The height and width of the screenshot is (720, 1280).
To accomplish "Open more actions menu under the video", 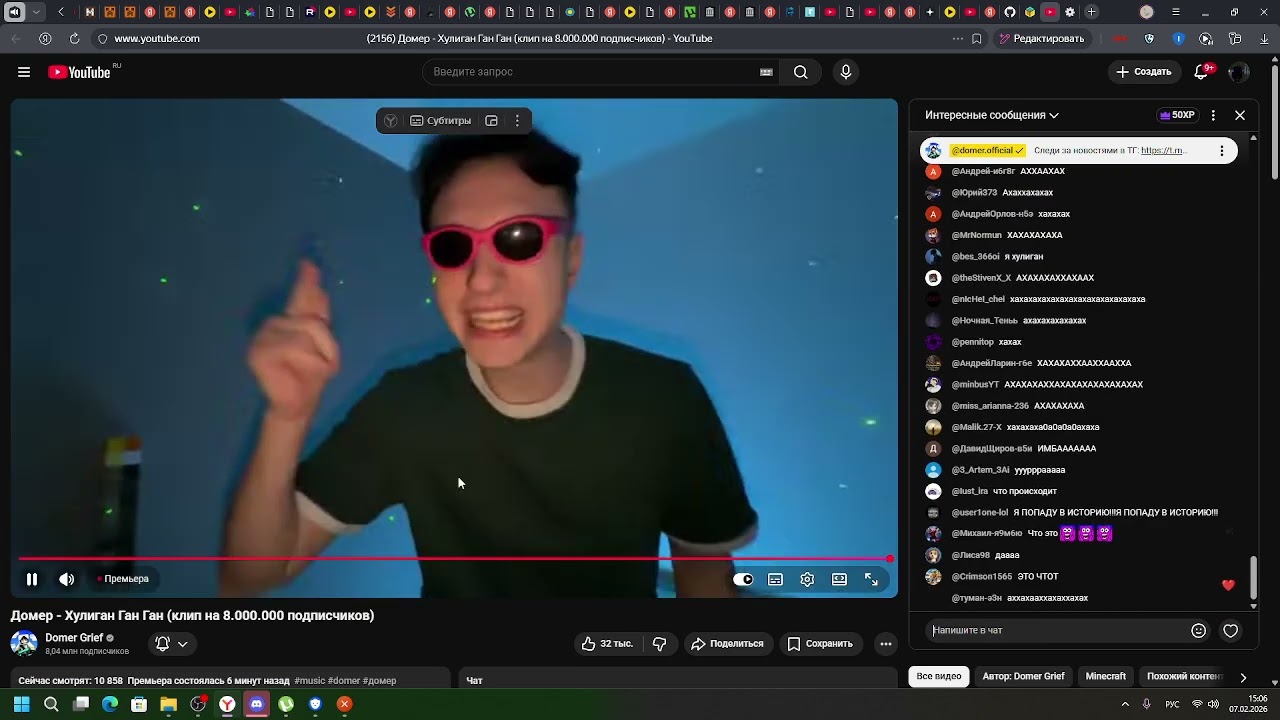I will click(x=886, y=644).
